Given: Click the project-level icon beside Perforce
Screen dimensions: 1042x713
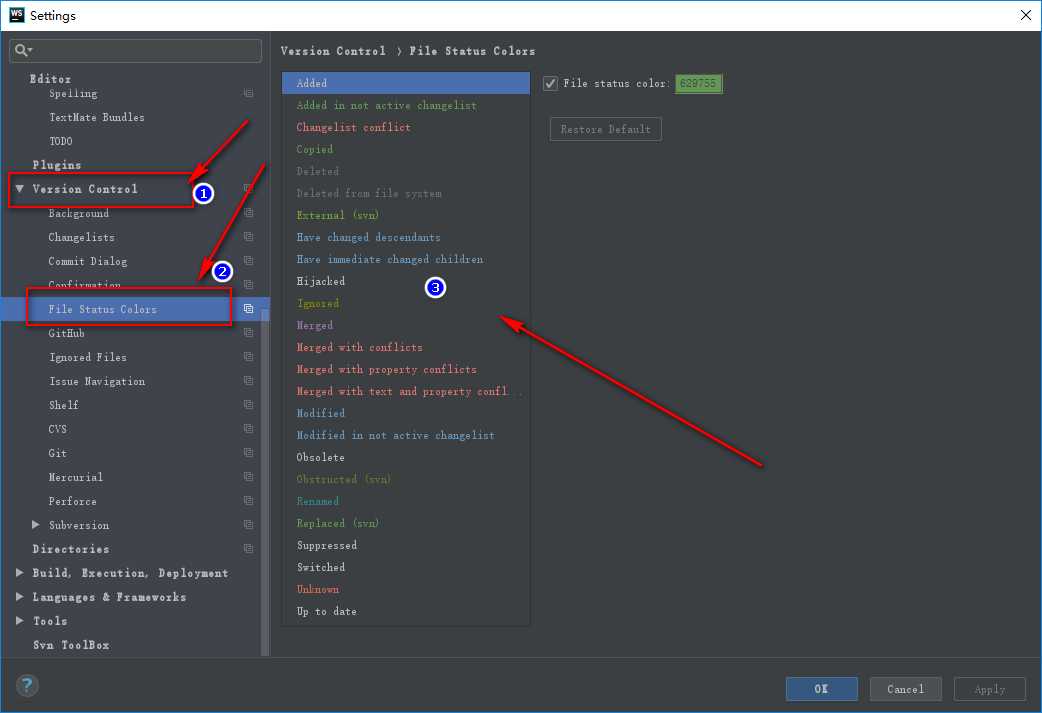Looking at the screenshot, I should point(249,501).
